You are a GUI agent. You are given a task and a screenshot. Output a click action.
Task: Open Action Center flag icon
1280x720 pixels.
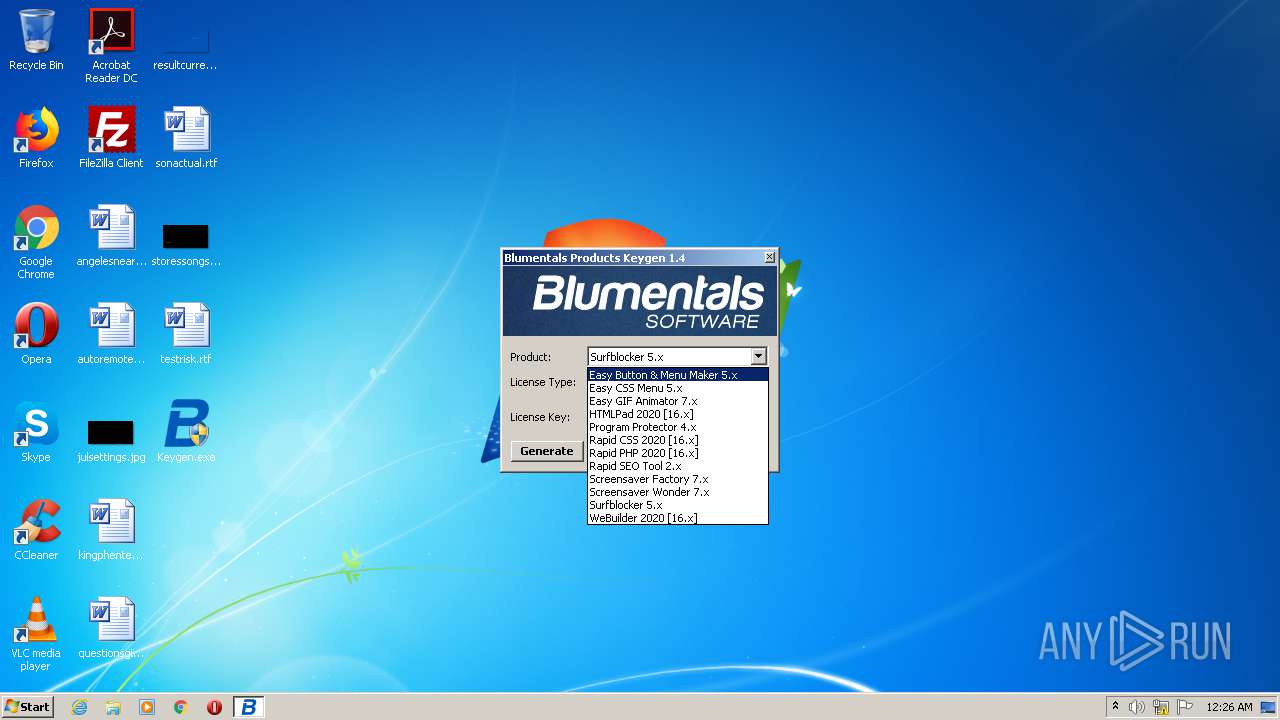pos(1185,707)
